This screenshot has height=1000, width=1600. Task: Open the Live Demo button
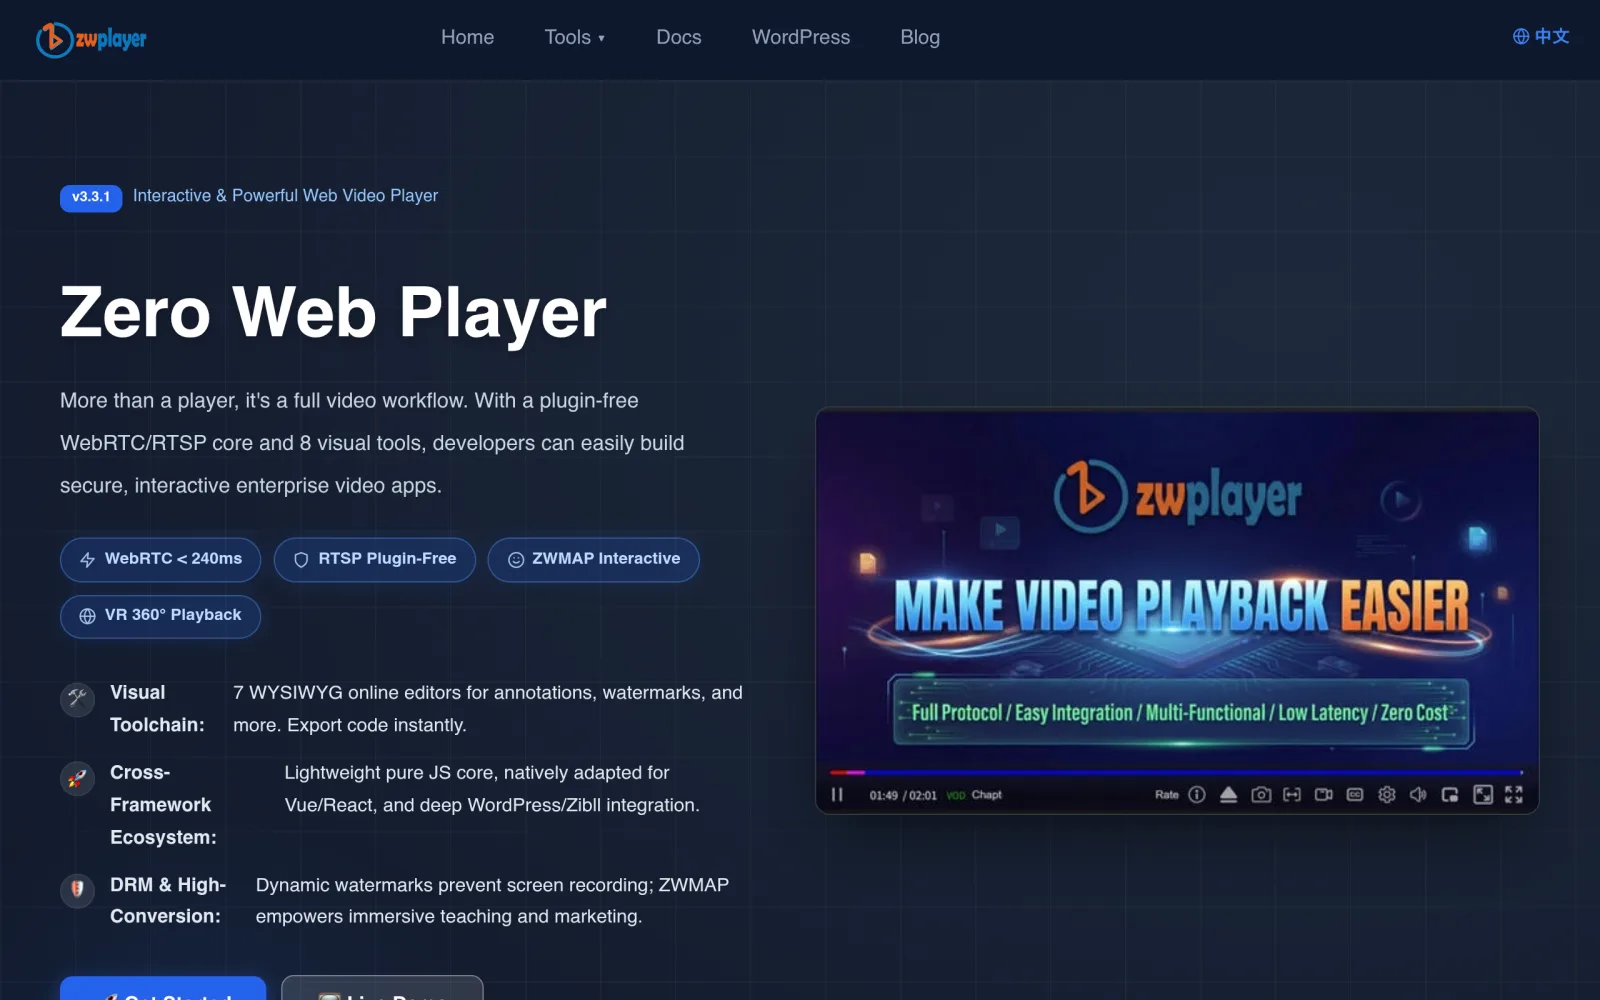coord(382,988)
